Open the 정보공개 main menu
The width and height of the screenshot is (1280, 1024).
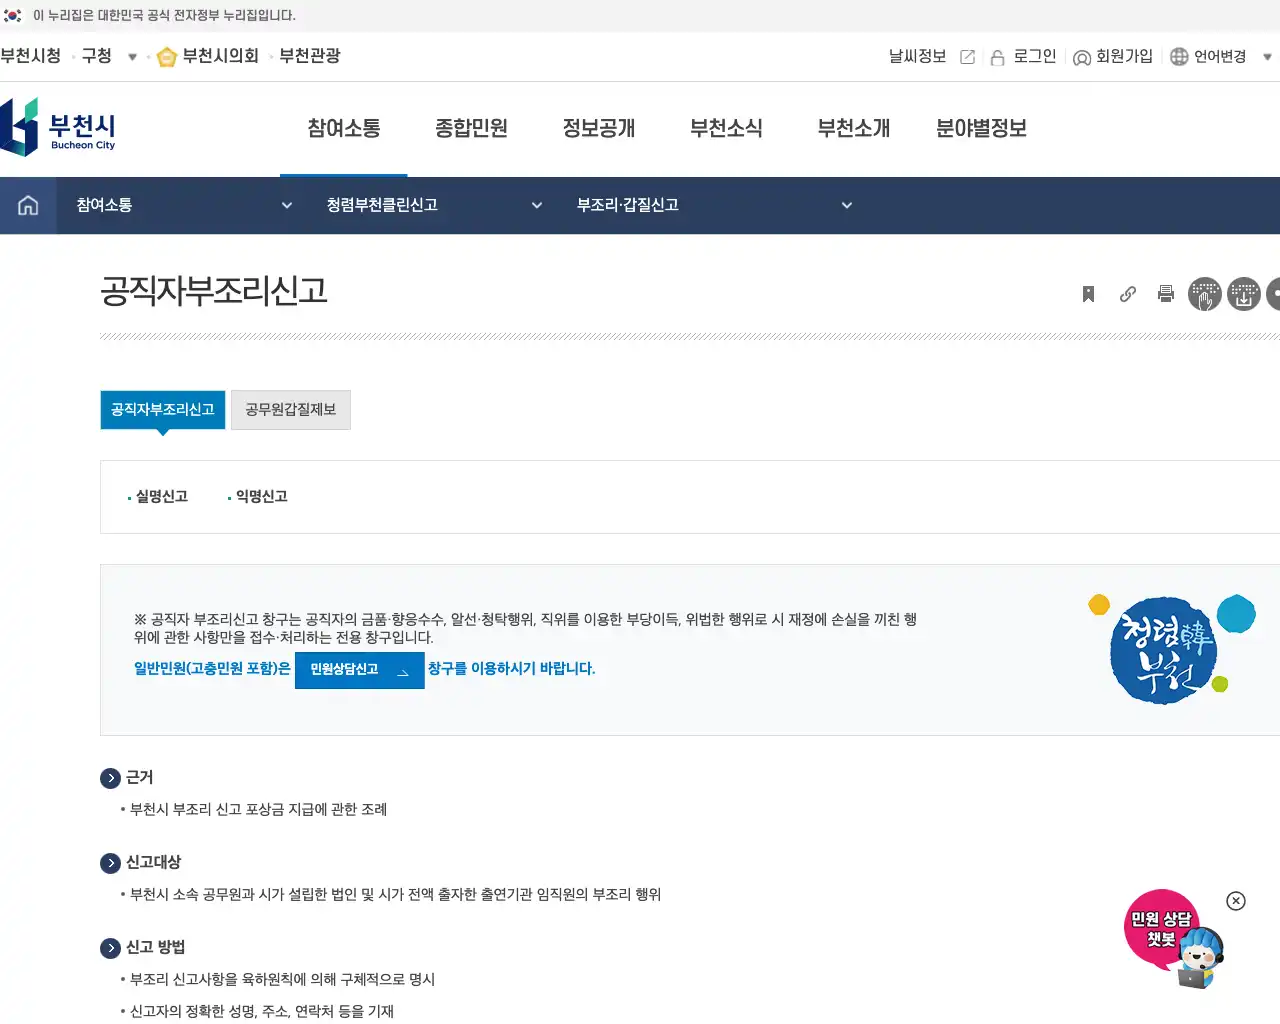point(599,128)
